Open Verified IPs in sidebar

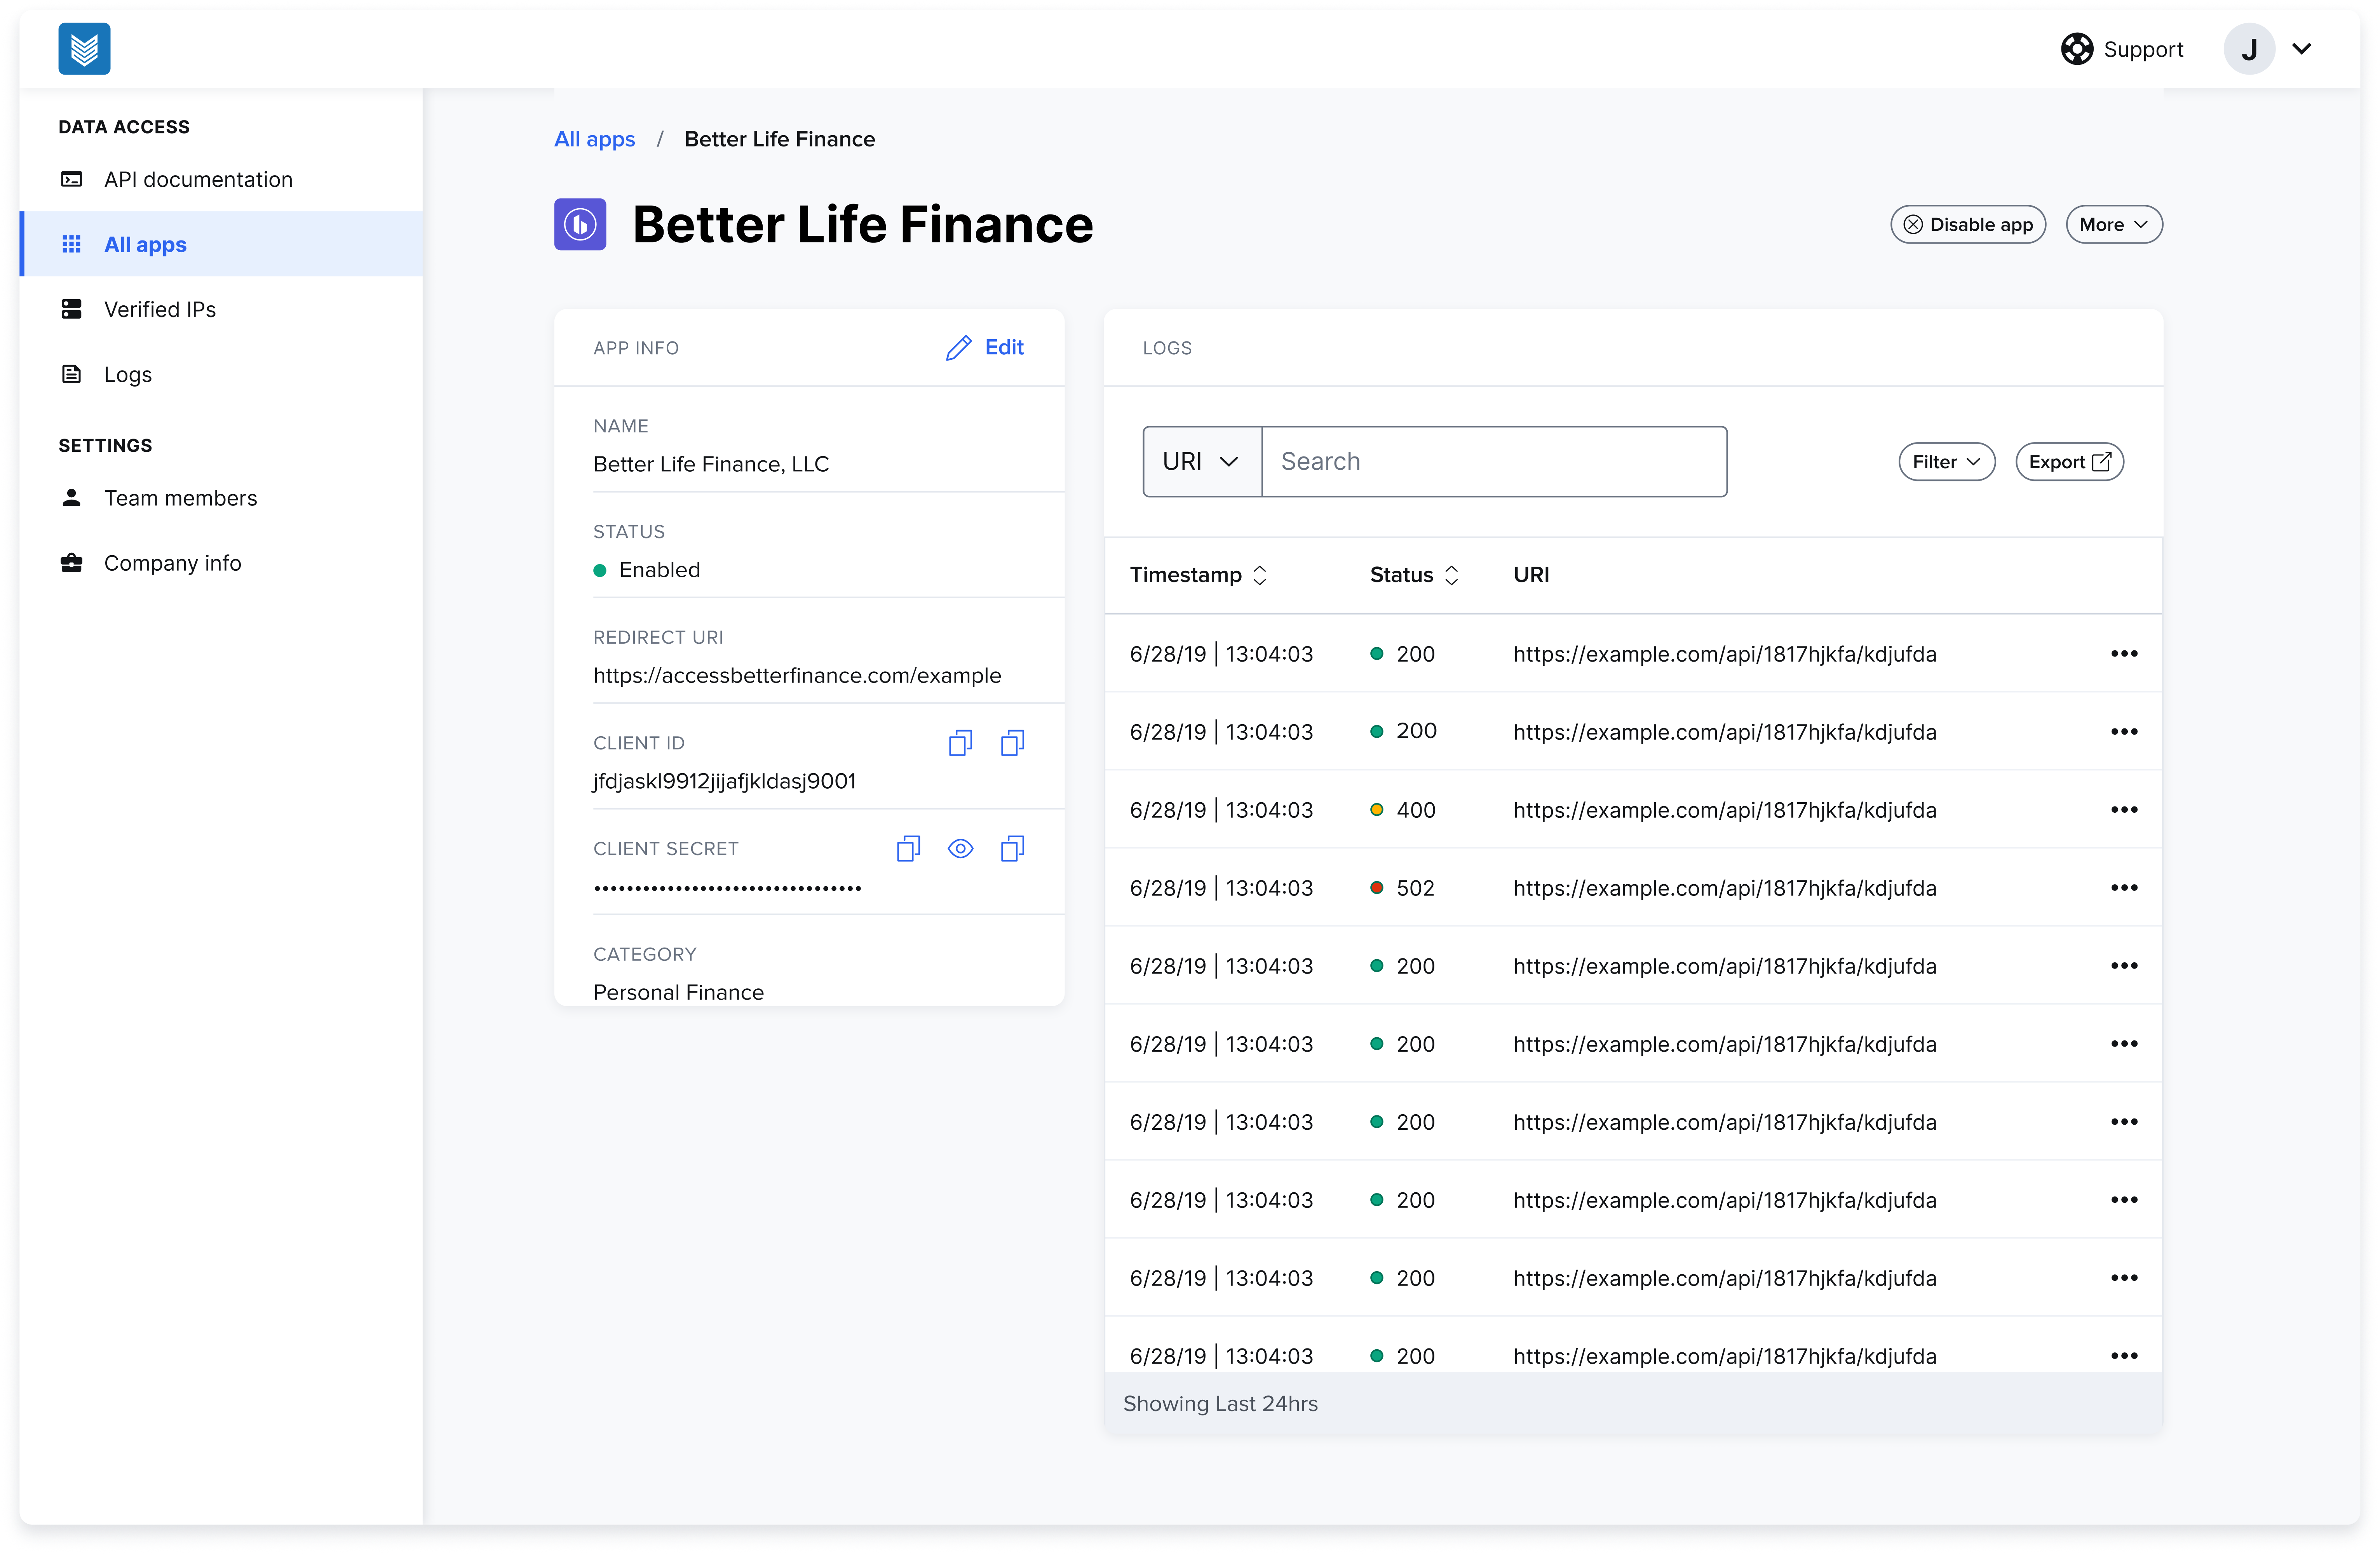click(160, 309)
